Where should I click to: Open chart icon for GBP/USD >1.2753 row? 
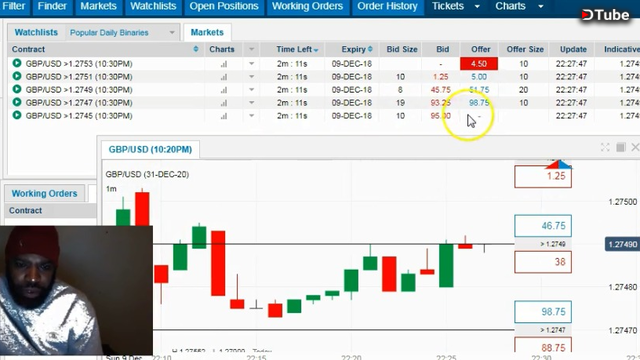click(224, 64)
